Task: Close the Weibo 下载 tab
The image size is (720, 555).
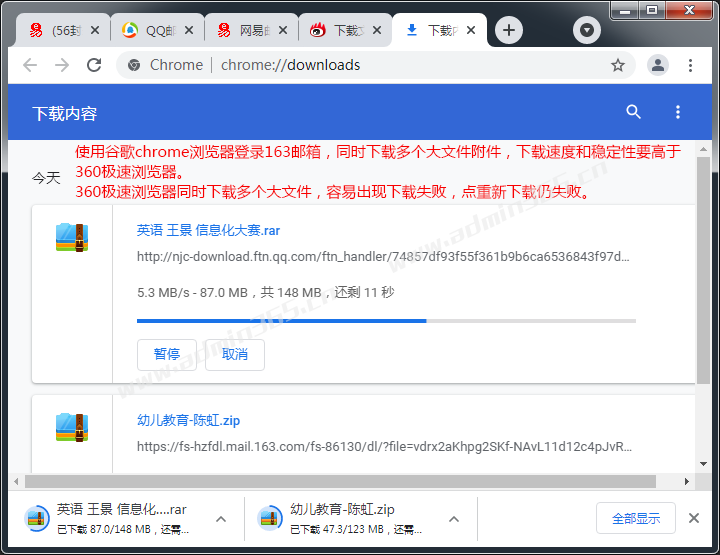Action: click(377, 30)
